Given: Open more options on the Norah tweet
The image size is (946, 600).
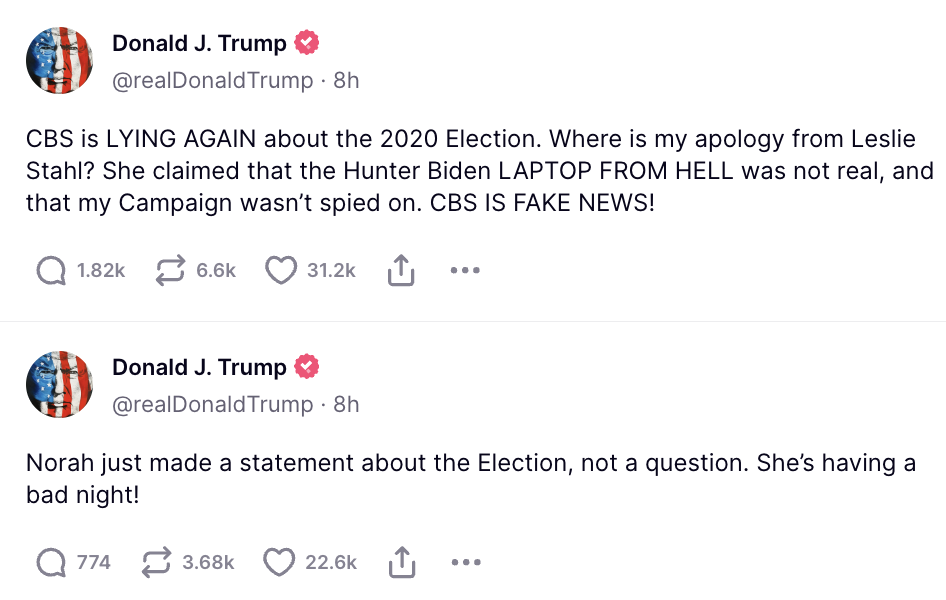Looking at the screenshot, I should pos(464,562).
